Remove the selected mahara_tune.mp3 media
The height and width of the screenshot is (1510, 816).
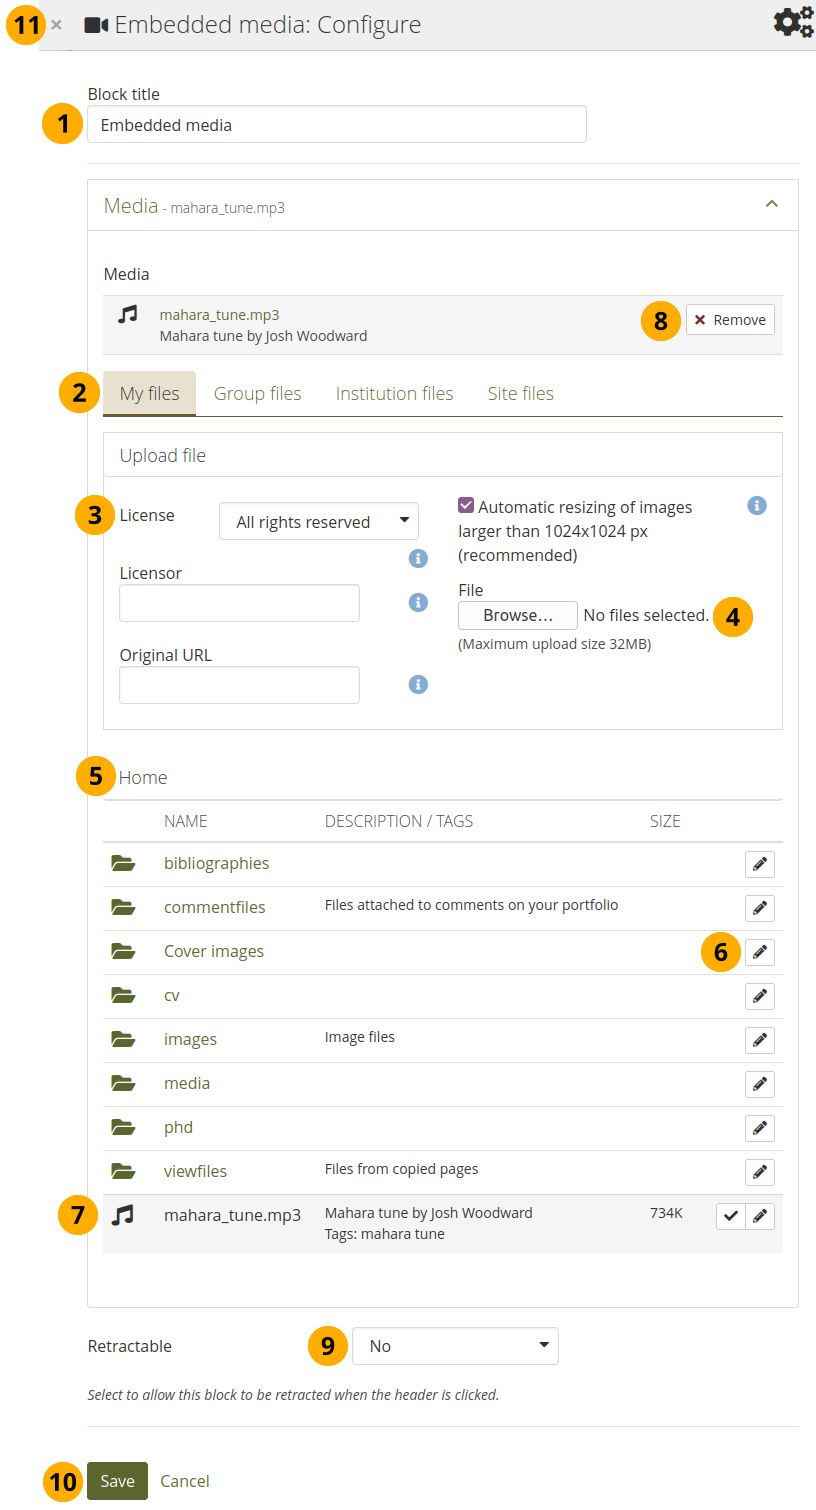[730, 320]
